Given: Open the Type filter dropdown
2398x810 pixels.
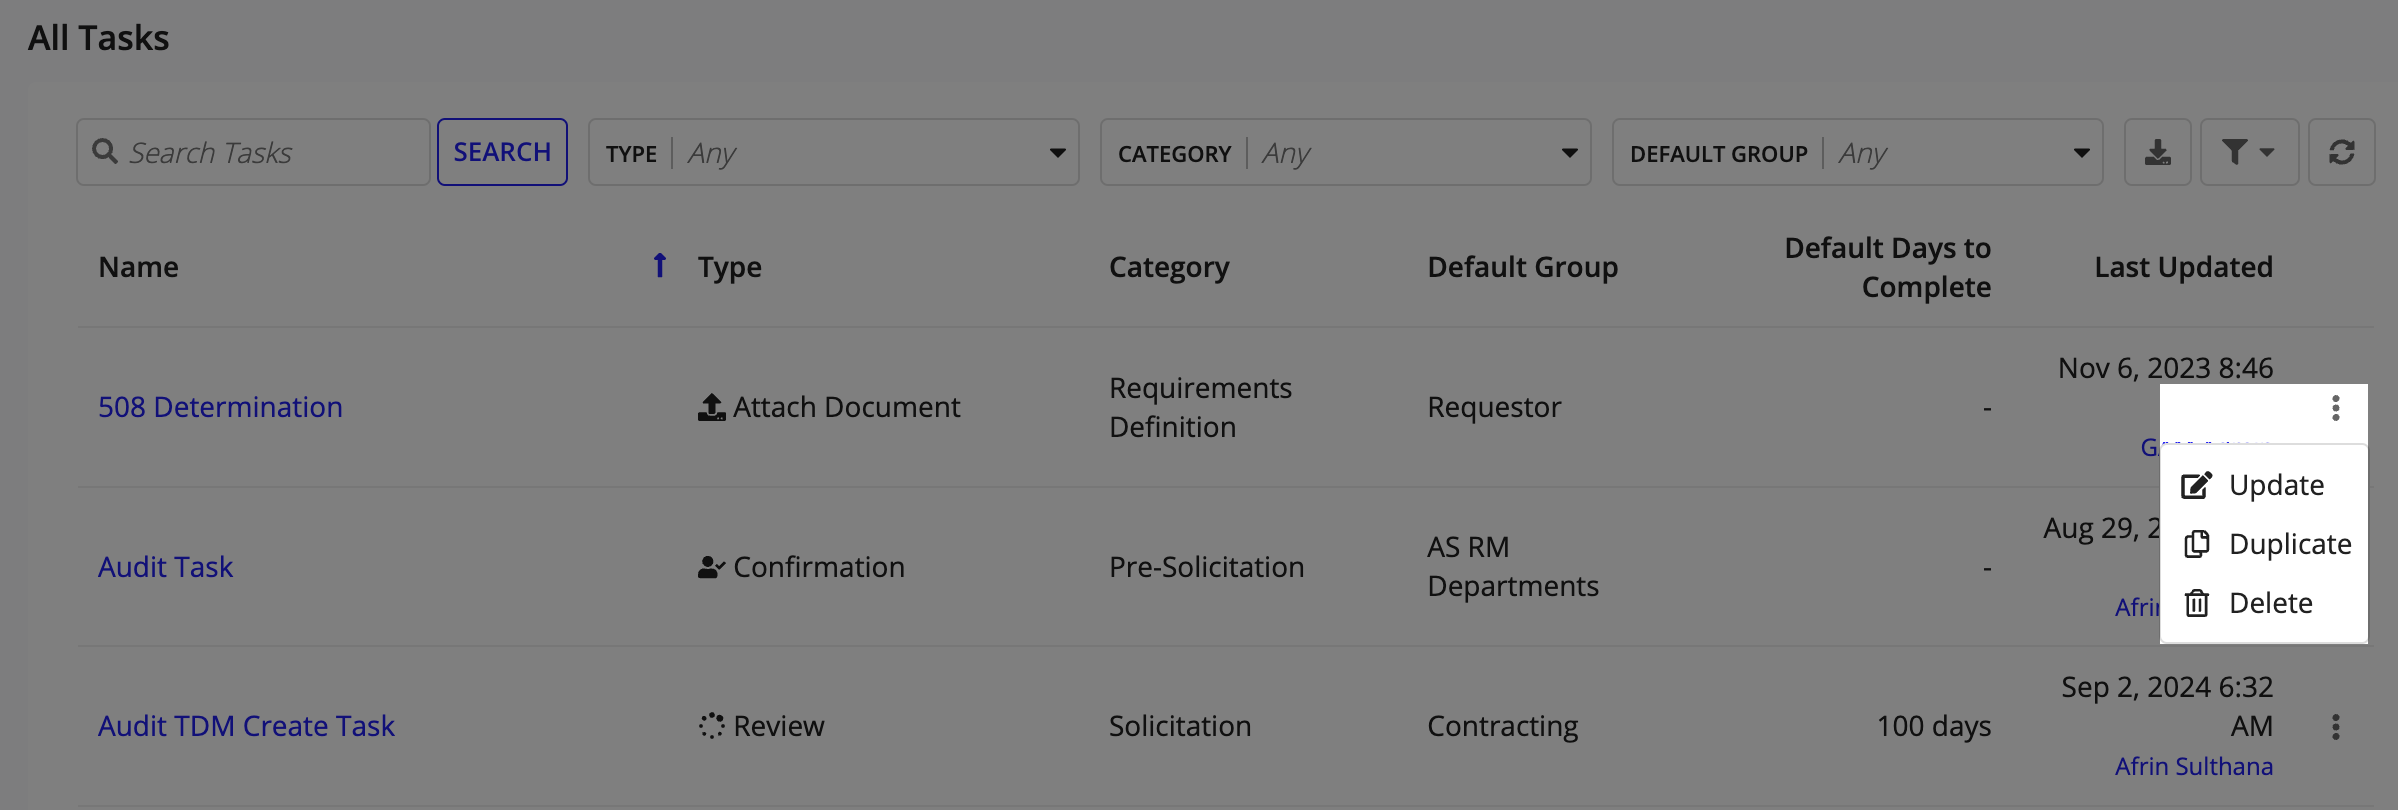Looking at the screenshot, I should click(834, 152).
